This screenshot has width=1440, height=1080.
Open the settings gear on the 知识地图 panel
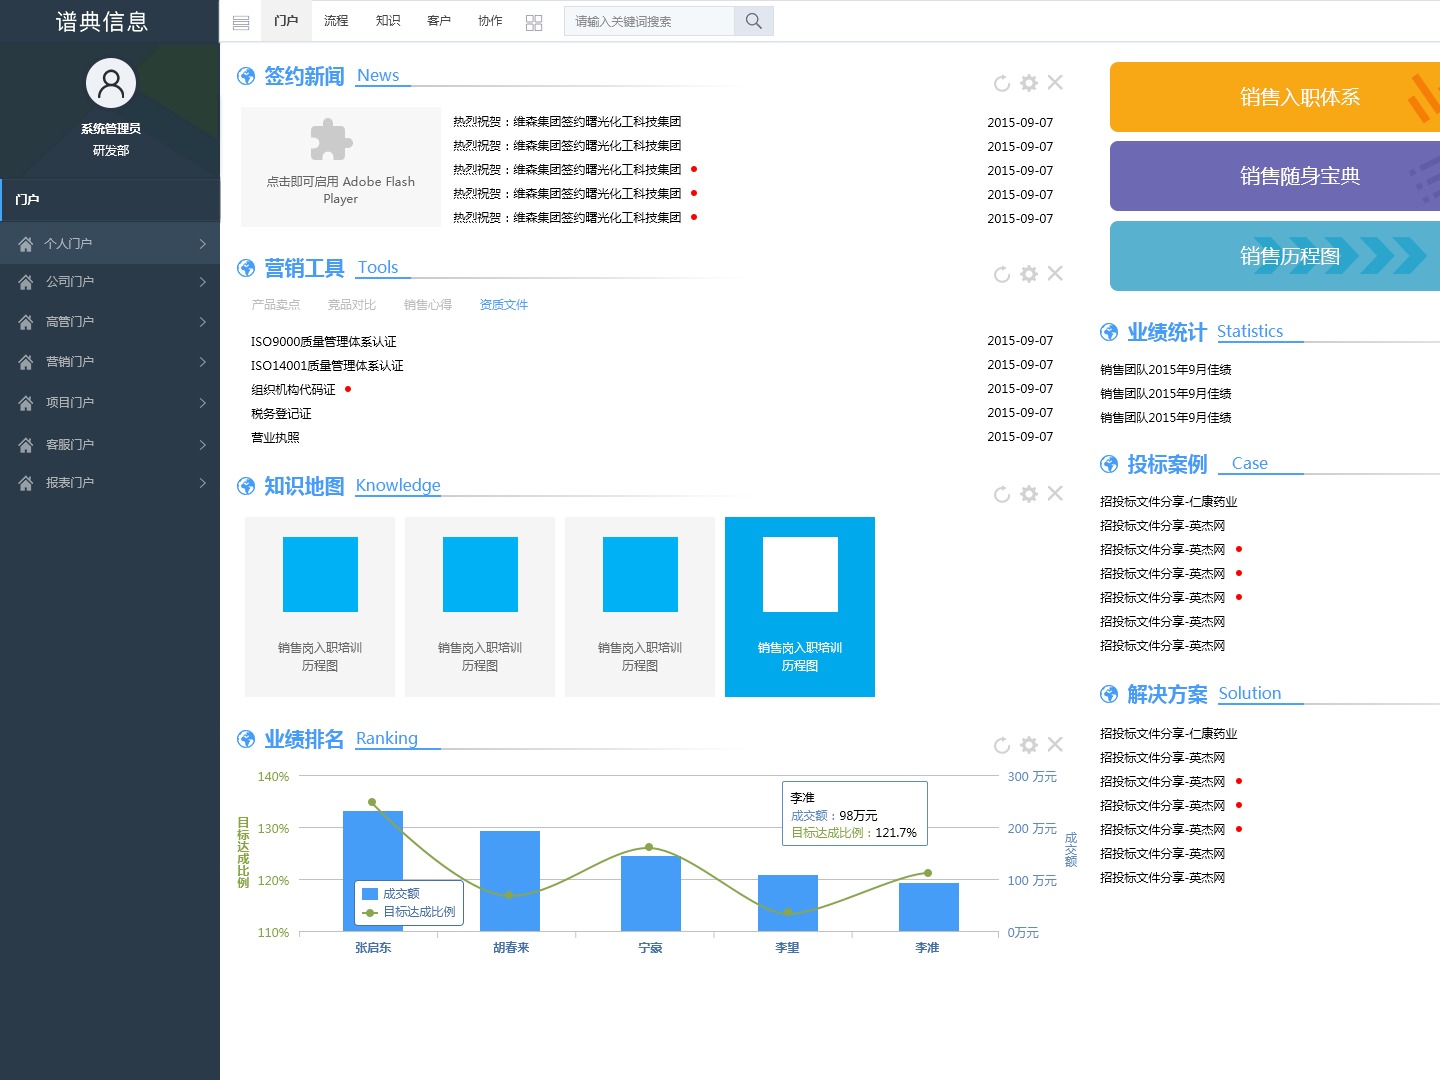1028,493
